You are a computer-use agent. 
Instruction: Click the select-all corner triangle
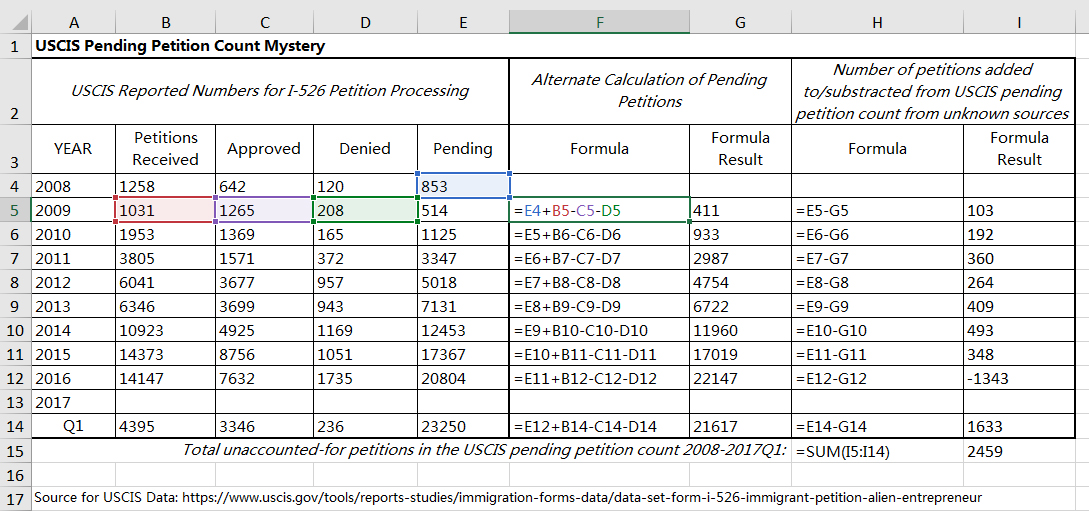pos(16,22)
